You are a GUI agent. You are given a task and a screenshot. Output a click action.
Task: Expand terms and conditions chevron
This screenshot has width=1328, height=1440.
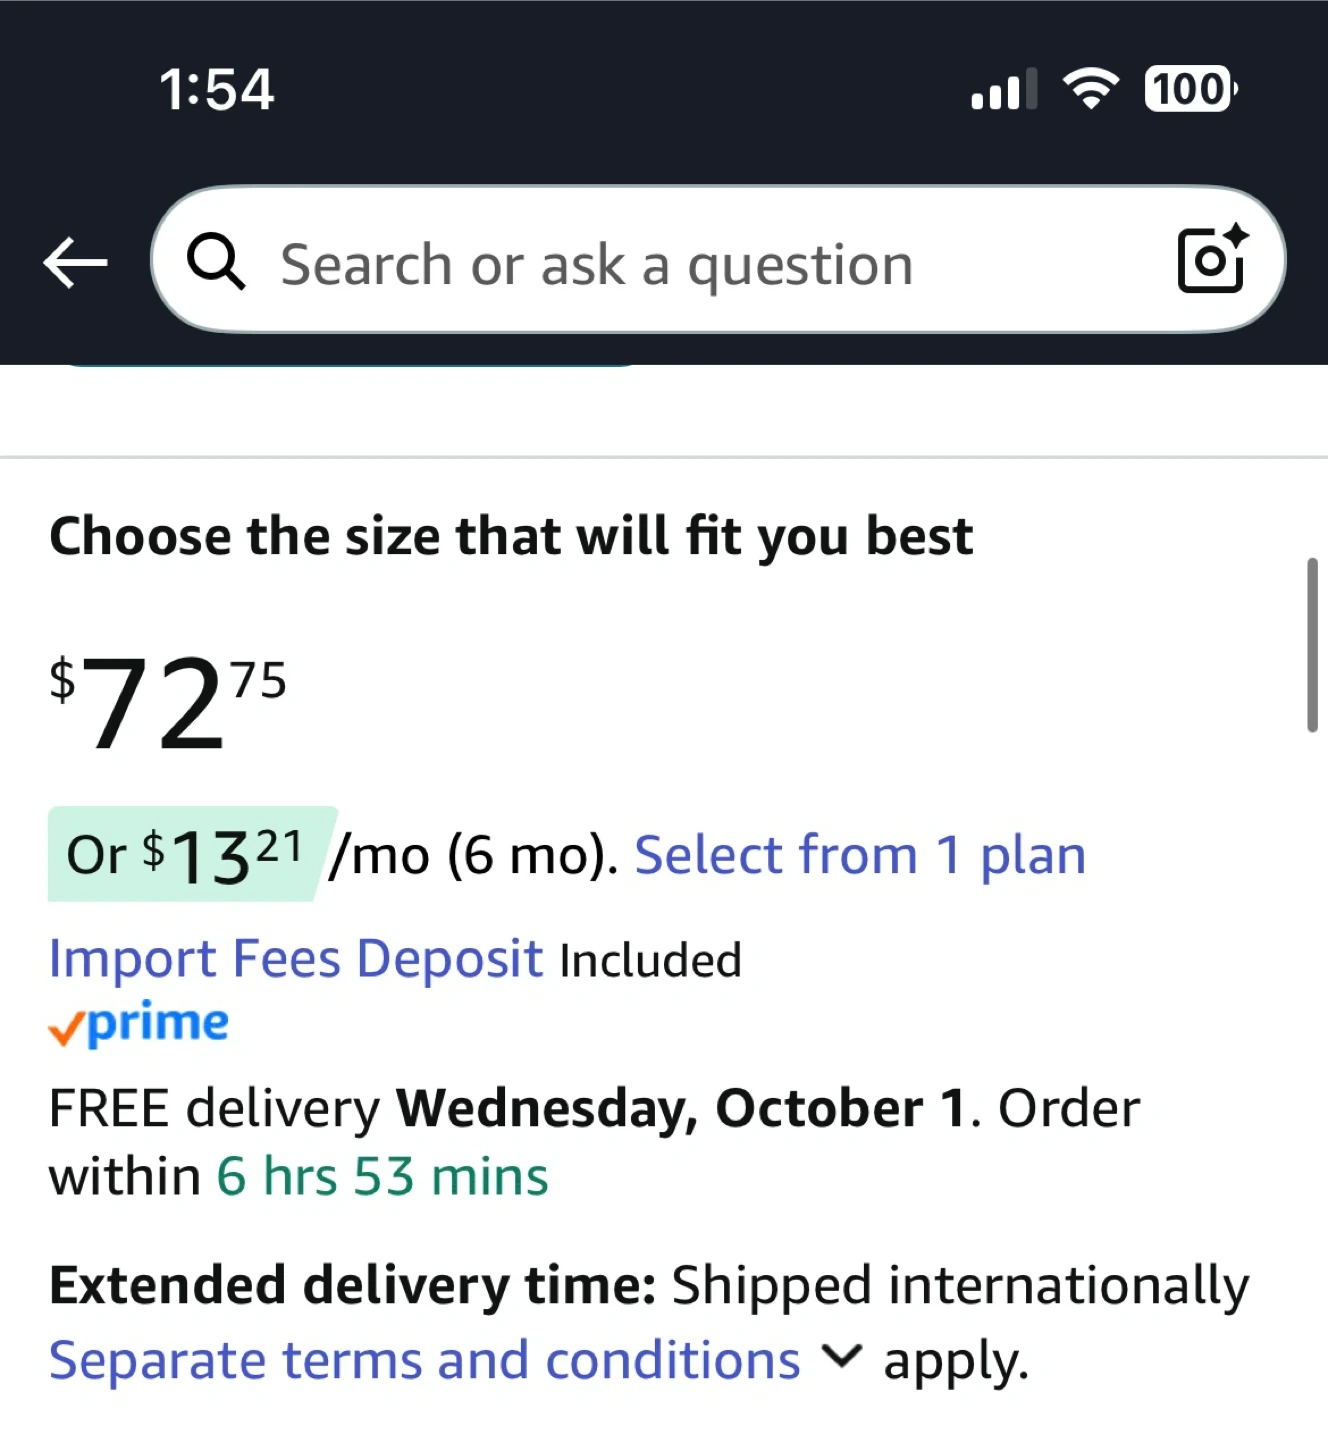841,1357
